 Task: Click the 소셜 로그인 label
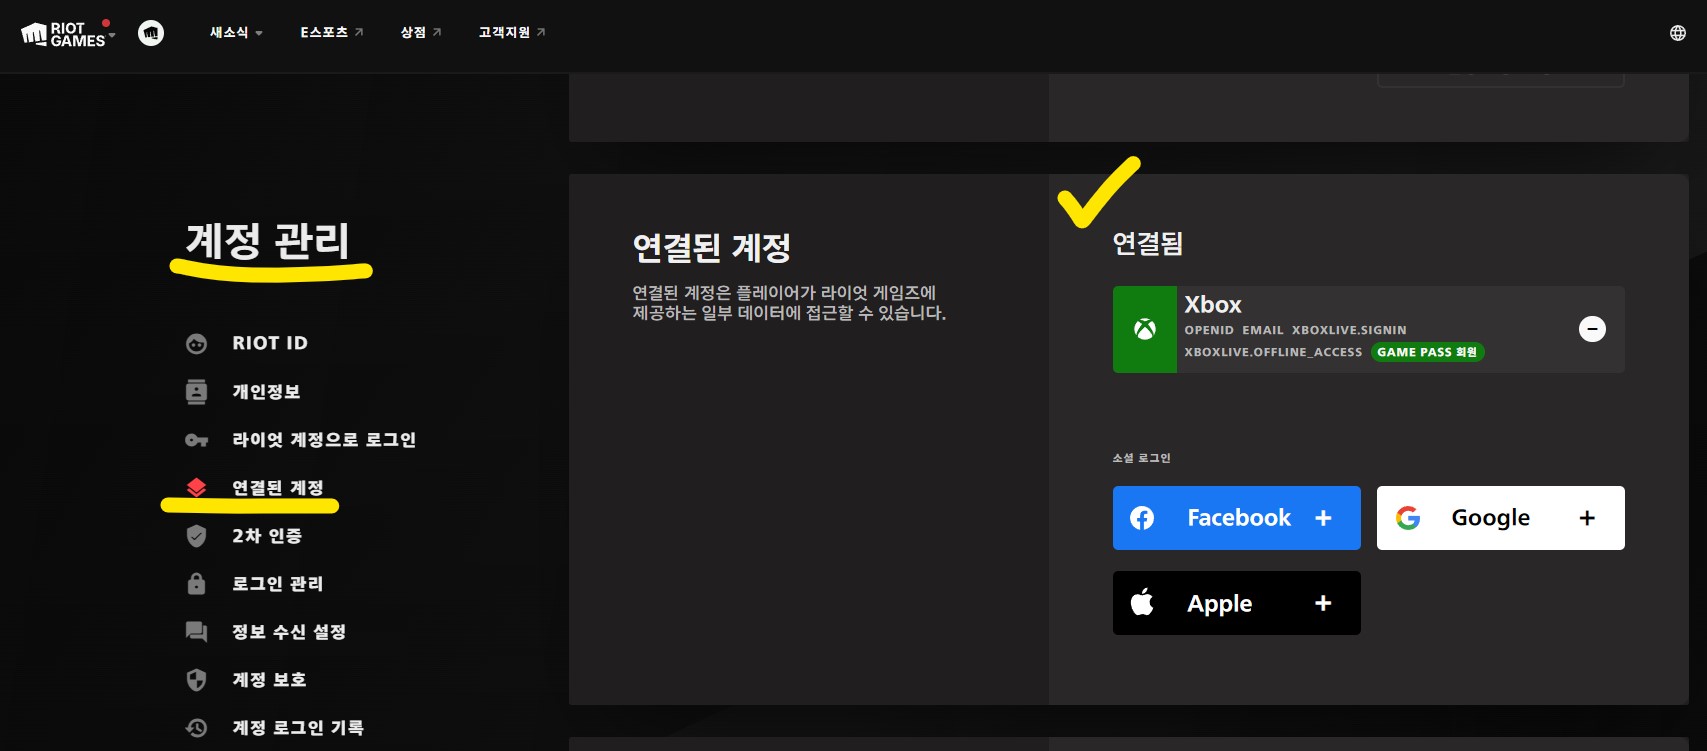pyautogui.click(x=1141, y=458)
